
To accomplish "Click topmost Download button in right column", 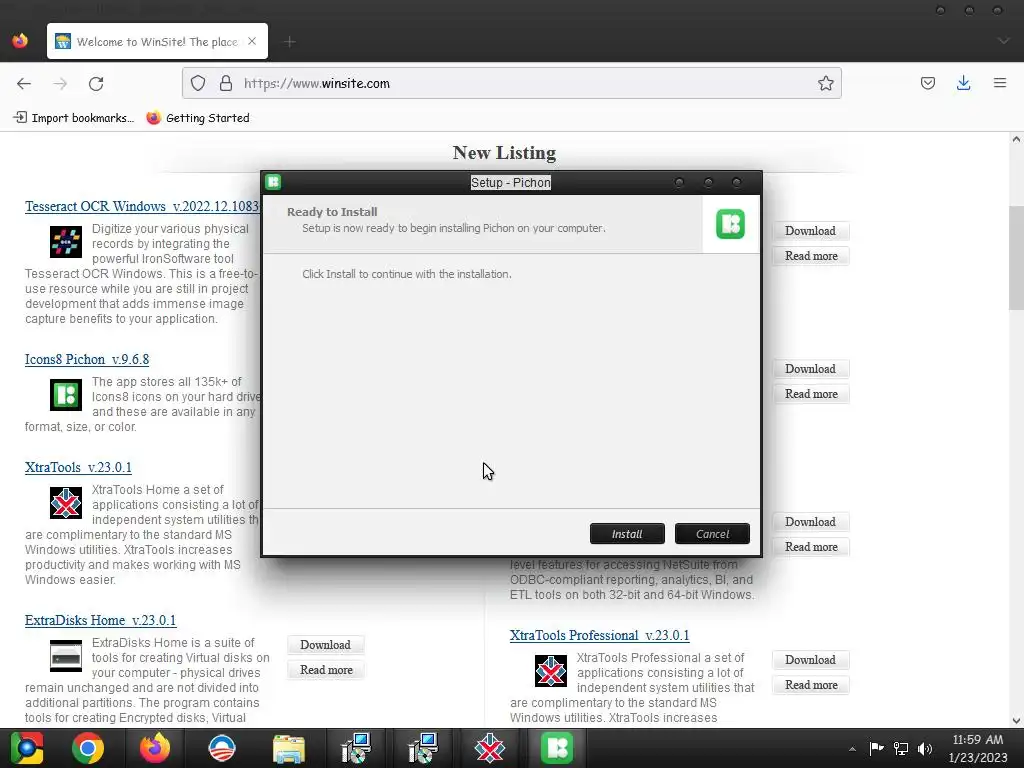I will point(810,231).
